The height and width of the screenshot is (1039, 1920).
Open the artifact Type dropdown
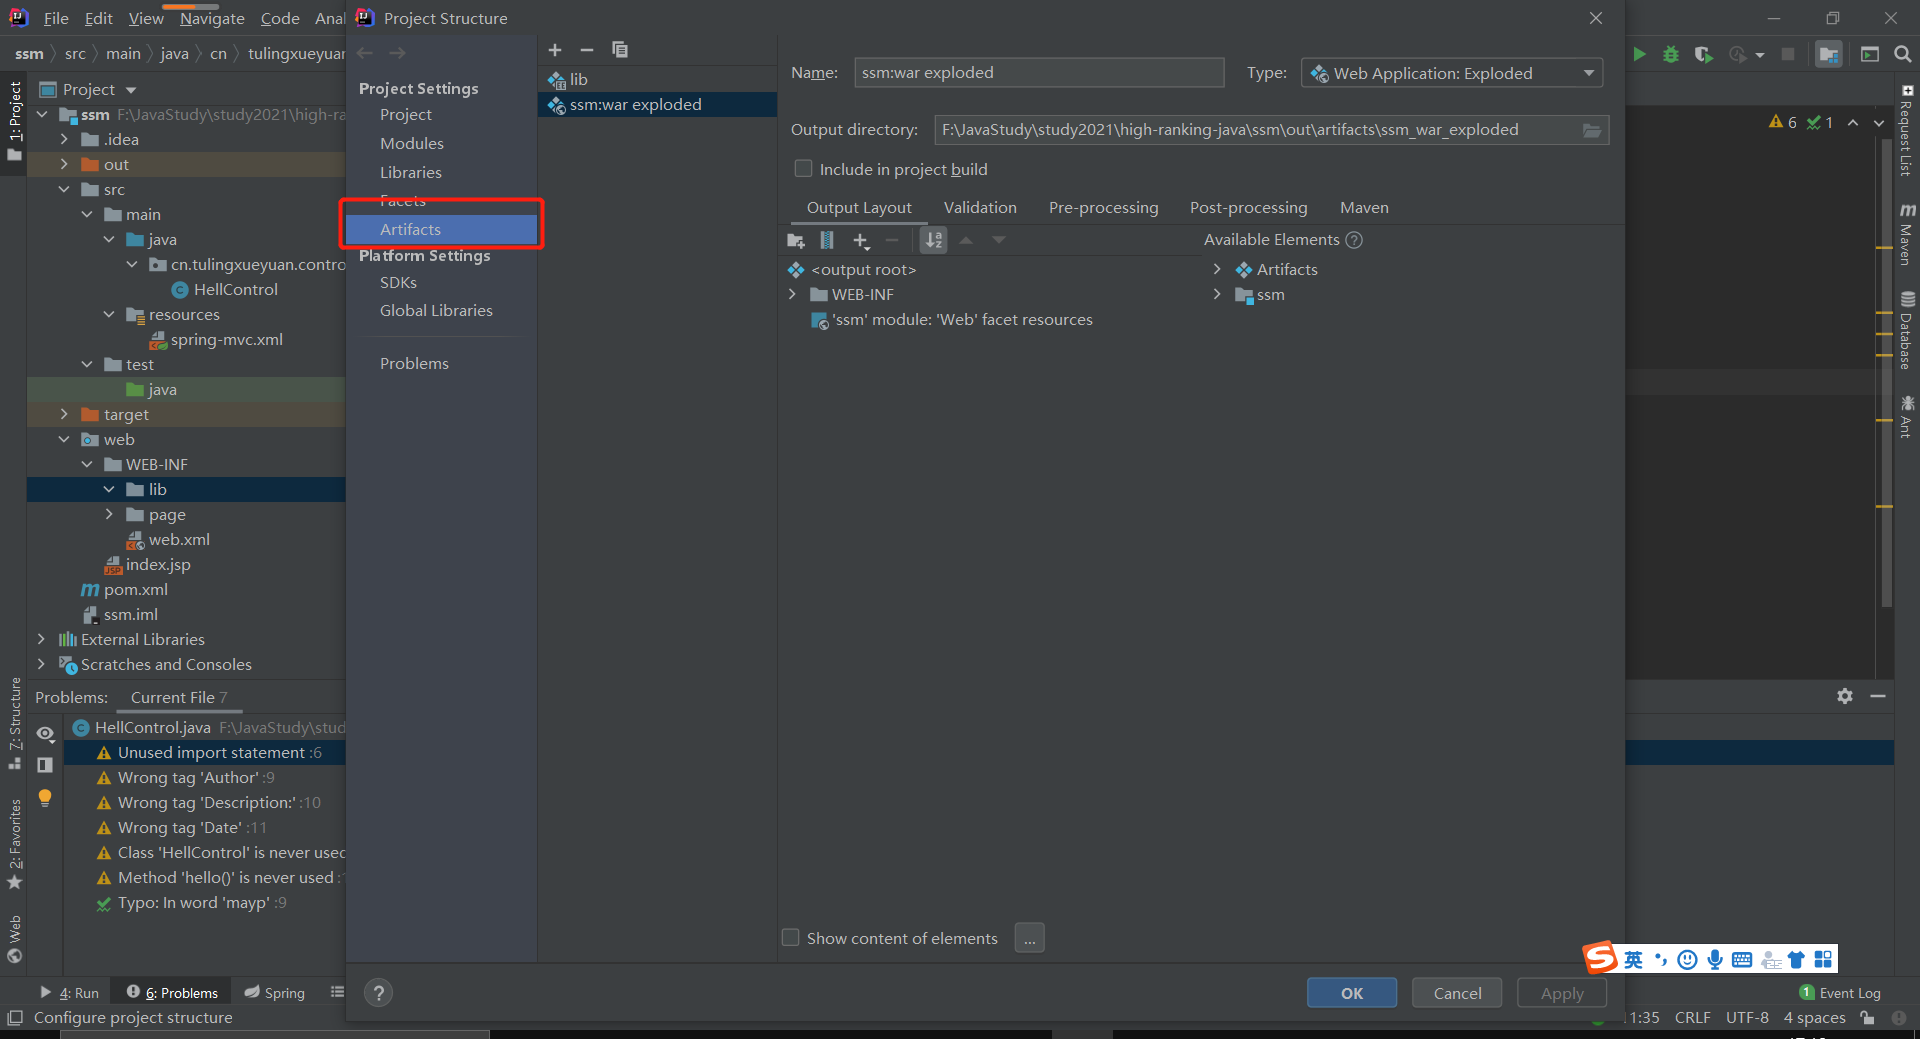(x=1589, y=72)
